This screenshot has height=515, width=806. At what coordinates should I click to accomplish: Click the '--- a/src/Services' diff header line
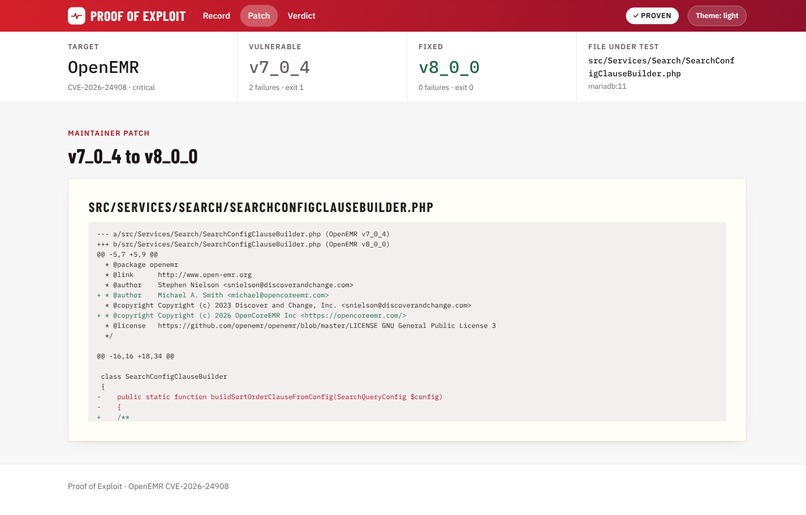coord(243,234)
